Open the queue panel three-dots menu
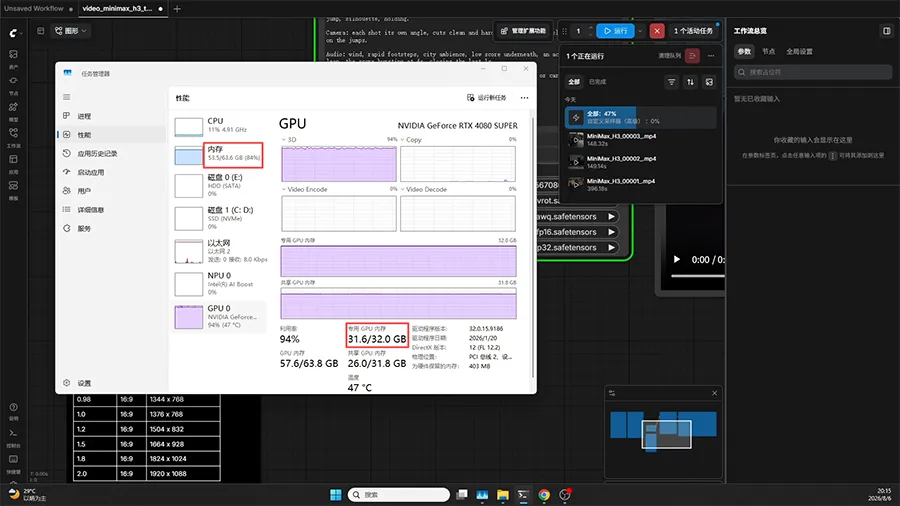Screen dimensions: 900x506 [711, 56]
